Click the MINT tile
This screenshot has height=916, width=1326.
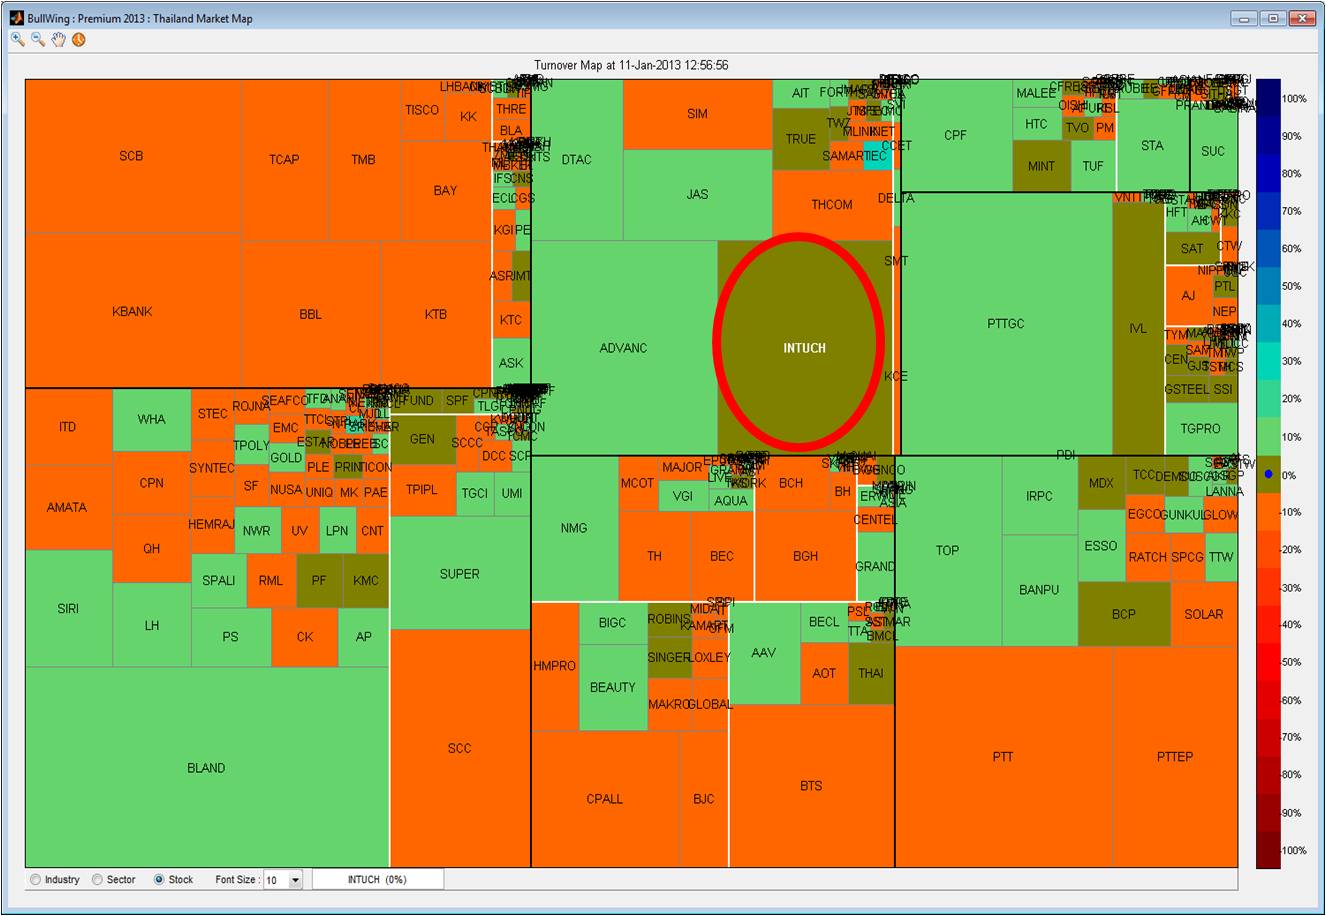1041,166
